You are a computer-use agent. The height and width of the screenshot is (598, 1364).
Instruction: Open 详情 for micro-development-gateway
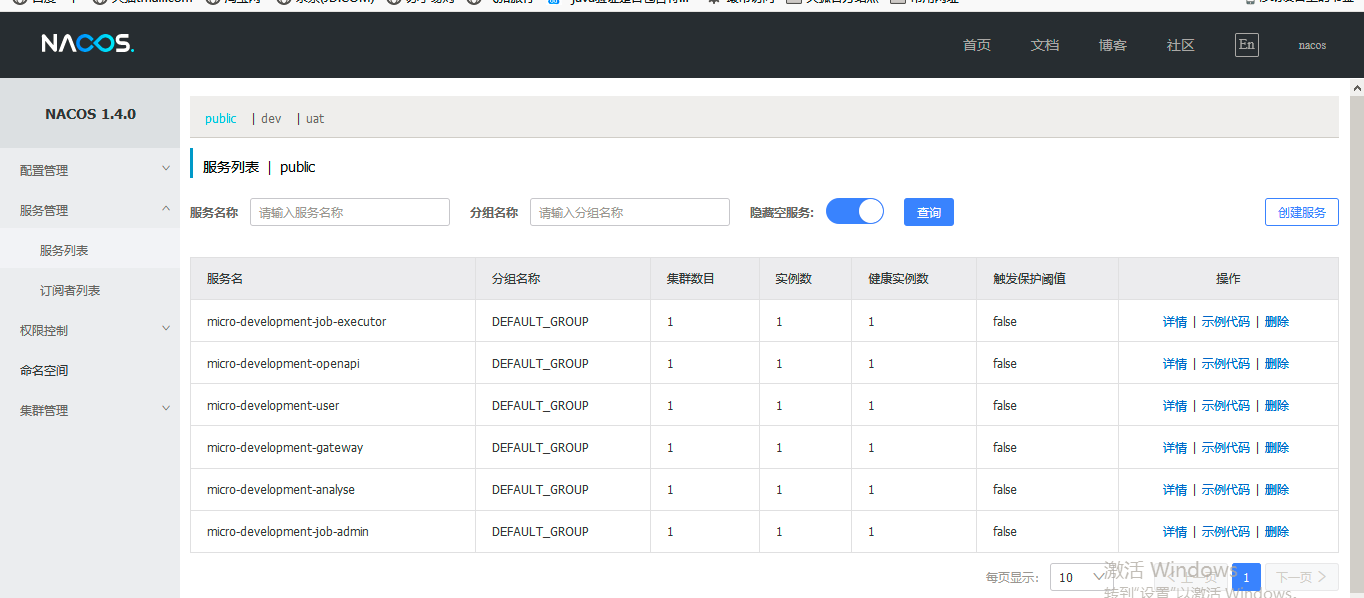[x=1175, y=448]
